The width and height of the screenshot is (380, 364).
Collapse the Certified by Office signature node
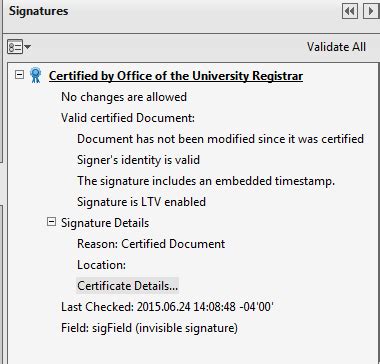pyautogui.click(x=20, y=75)
